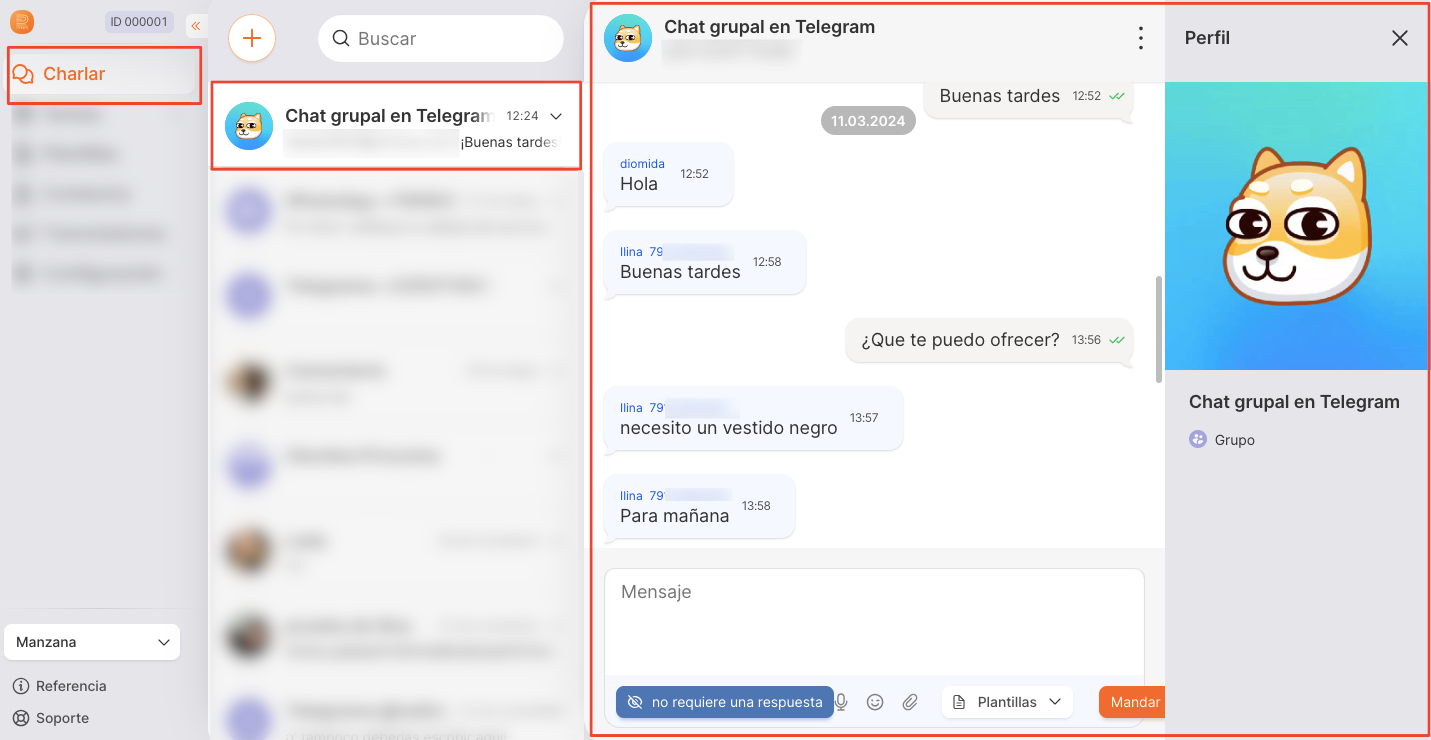Click the microphone voice message icon
Screen dimensions: 1431x740
841,702
